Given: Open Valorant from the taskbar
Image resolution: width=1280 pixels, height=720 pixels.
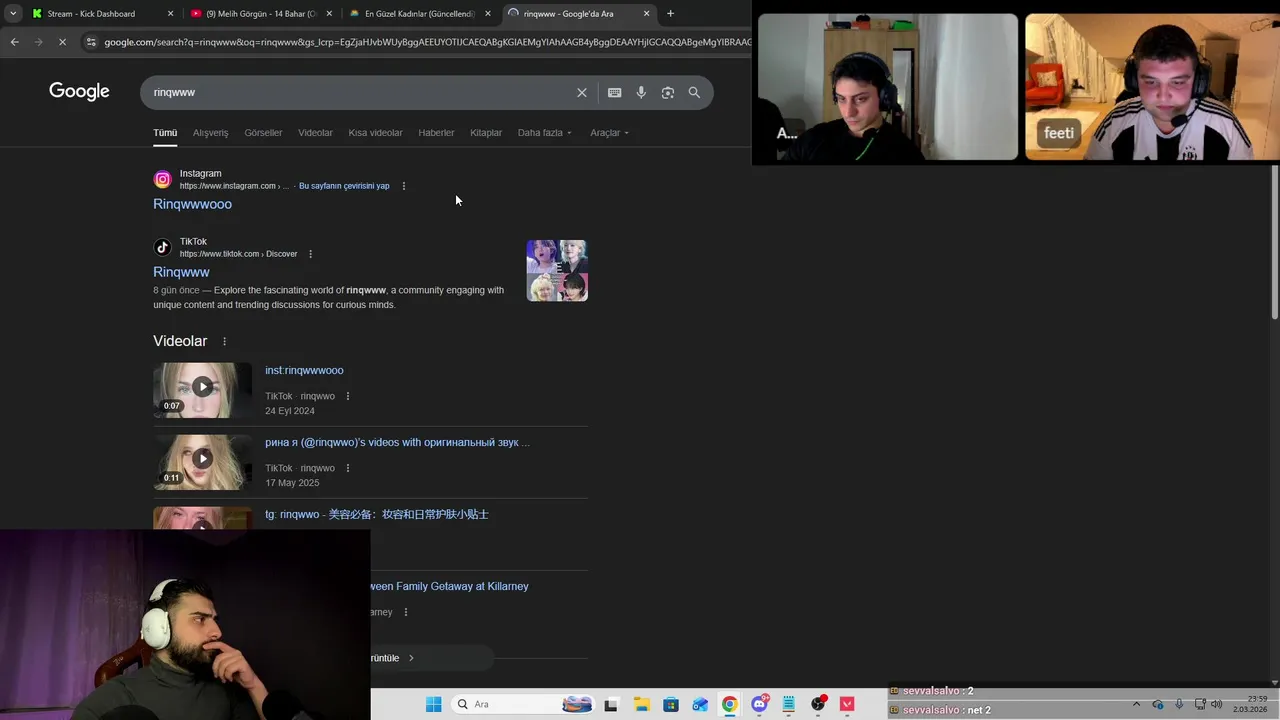Looking at the screenshot, I should click(848, 704).
